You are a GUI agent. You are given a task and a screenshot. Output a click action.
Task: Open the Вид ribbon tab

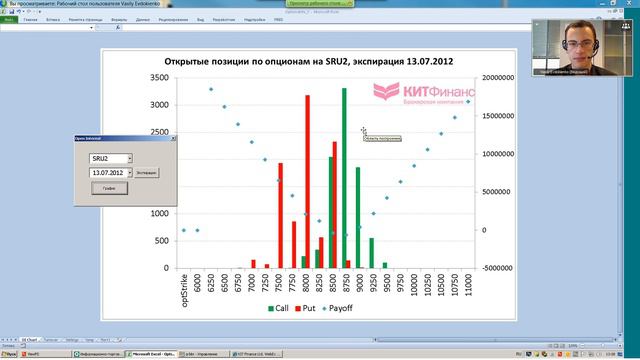pos(200,19)
